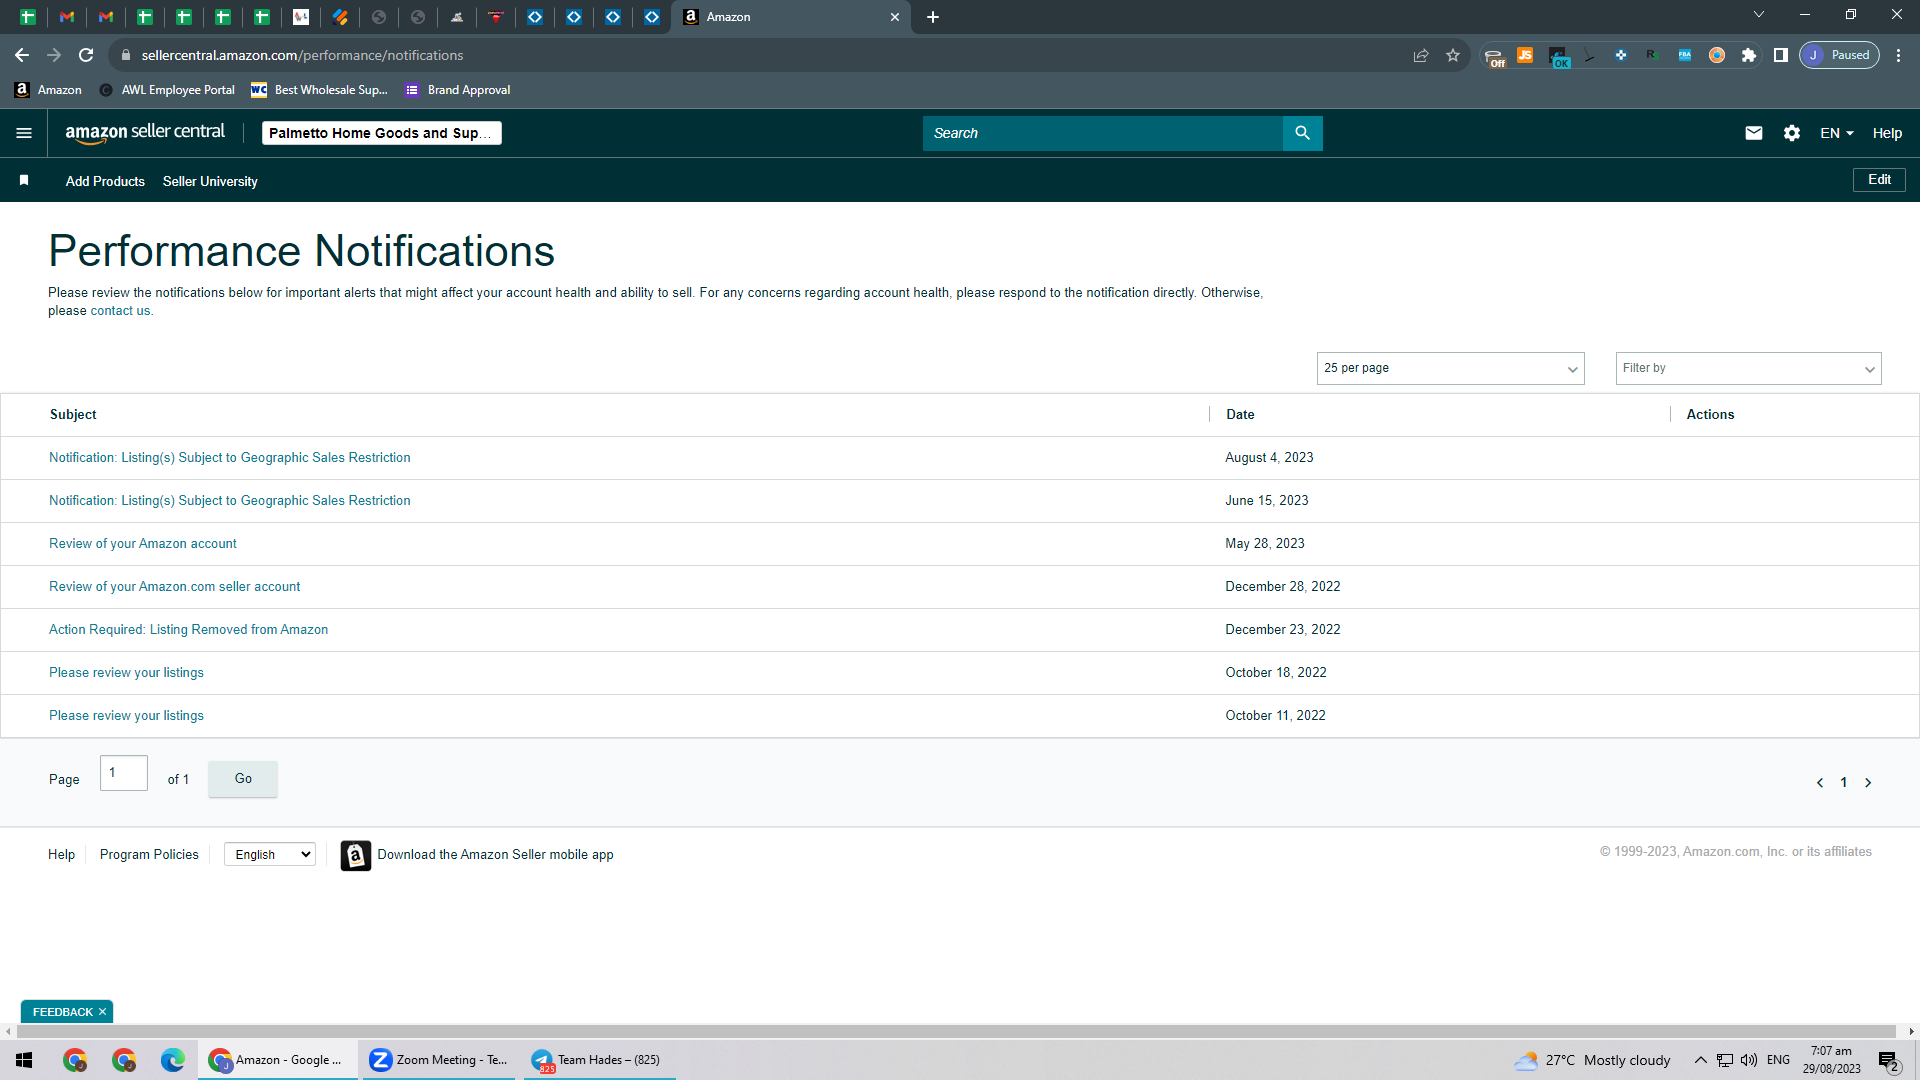Image resolution: width=1920 pixels, height=1080 pixels.
Task: Close the Amazon browser tab
Action: click(895, 17)
